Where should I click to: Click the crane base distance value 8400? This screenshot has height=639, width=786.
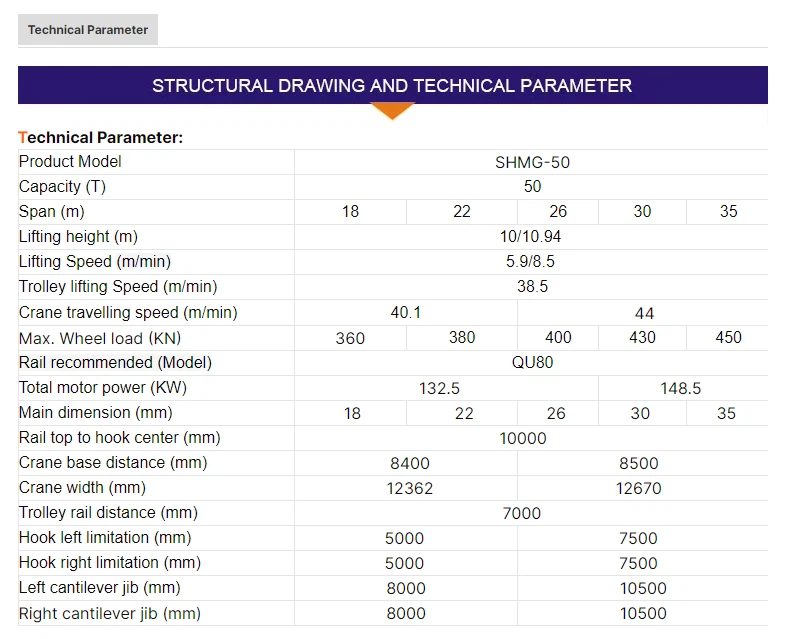(409, 464)
